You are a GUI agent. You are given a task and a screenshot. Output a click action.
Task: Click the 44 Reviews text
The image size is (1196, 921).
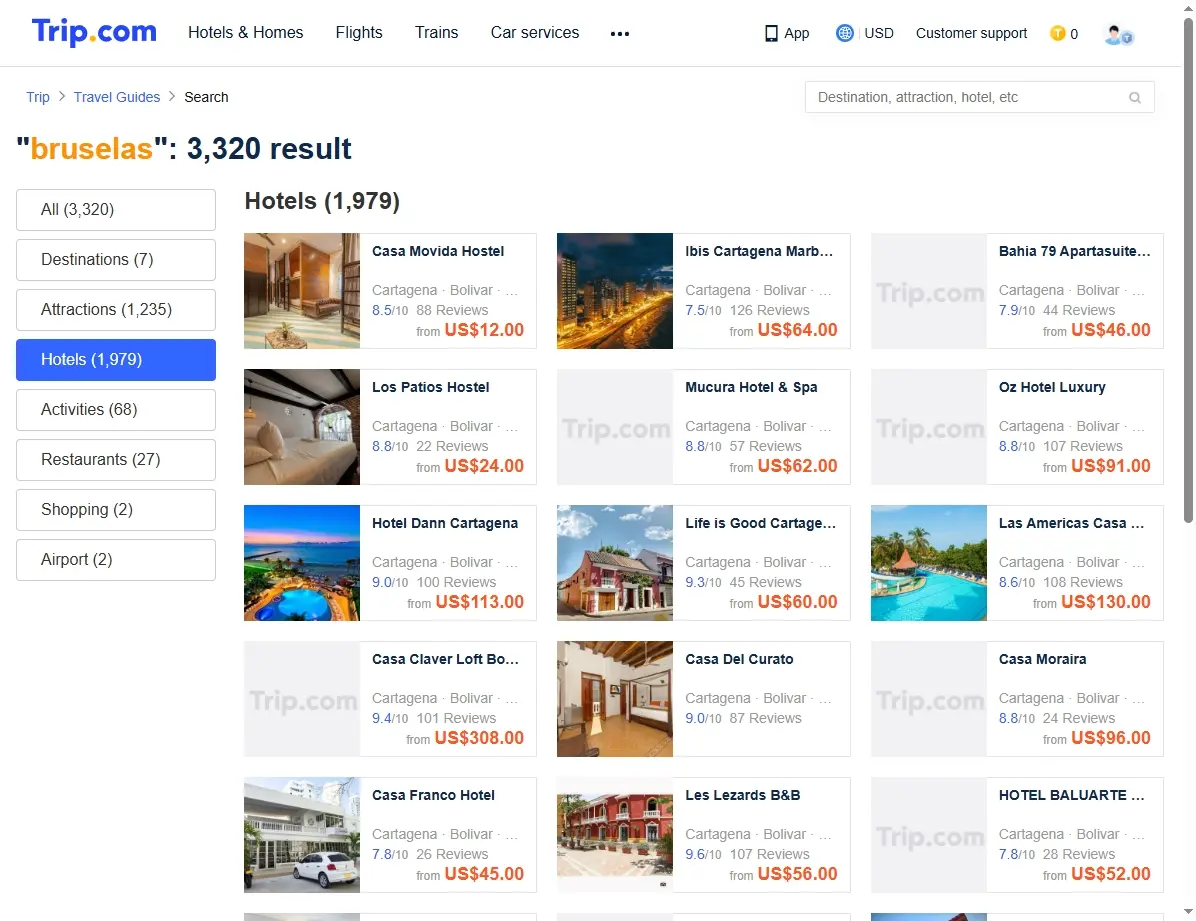coord(1079,311)
